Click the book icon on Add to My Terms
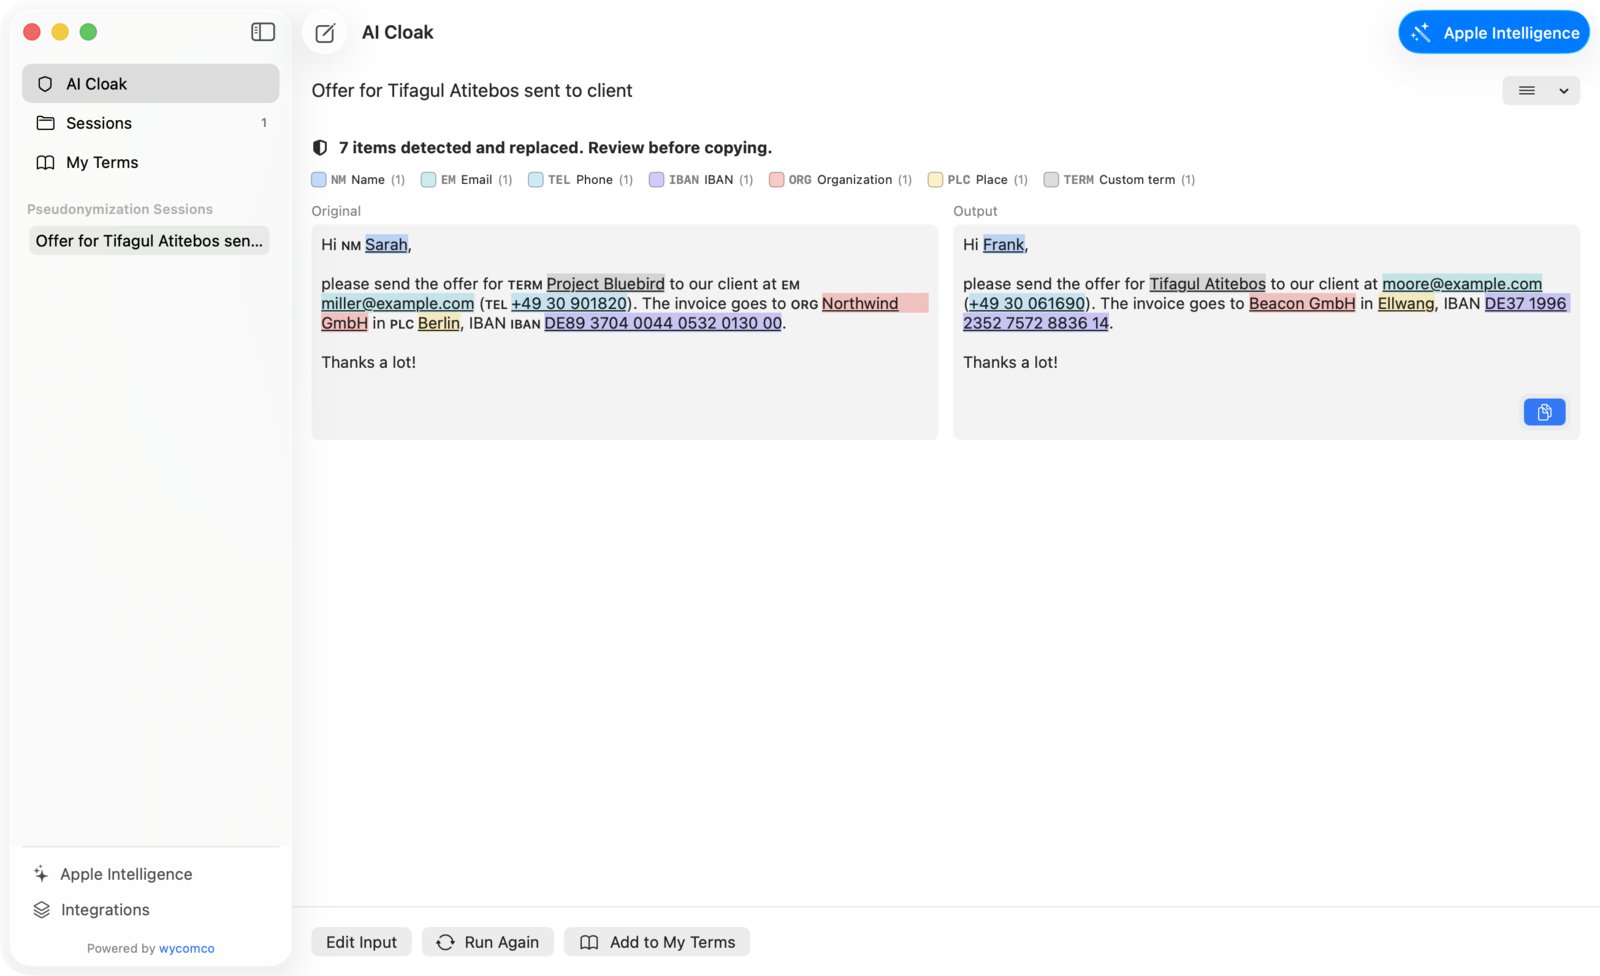The image size is (1600, 976). pyautogui.click(x=589, y=942)
